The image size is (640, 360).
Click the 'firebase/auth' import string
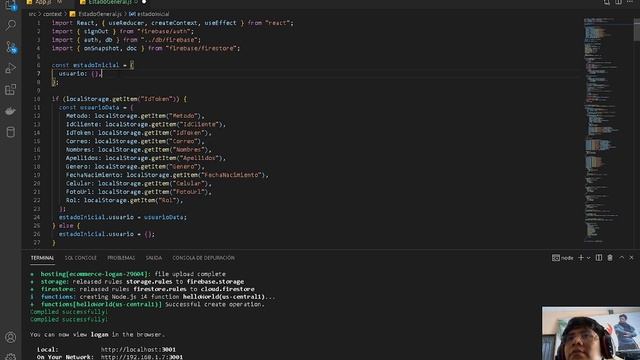click(165, 31)
